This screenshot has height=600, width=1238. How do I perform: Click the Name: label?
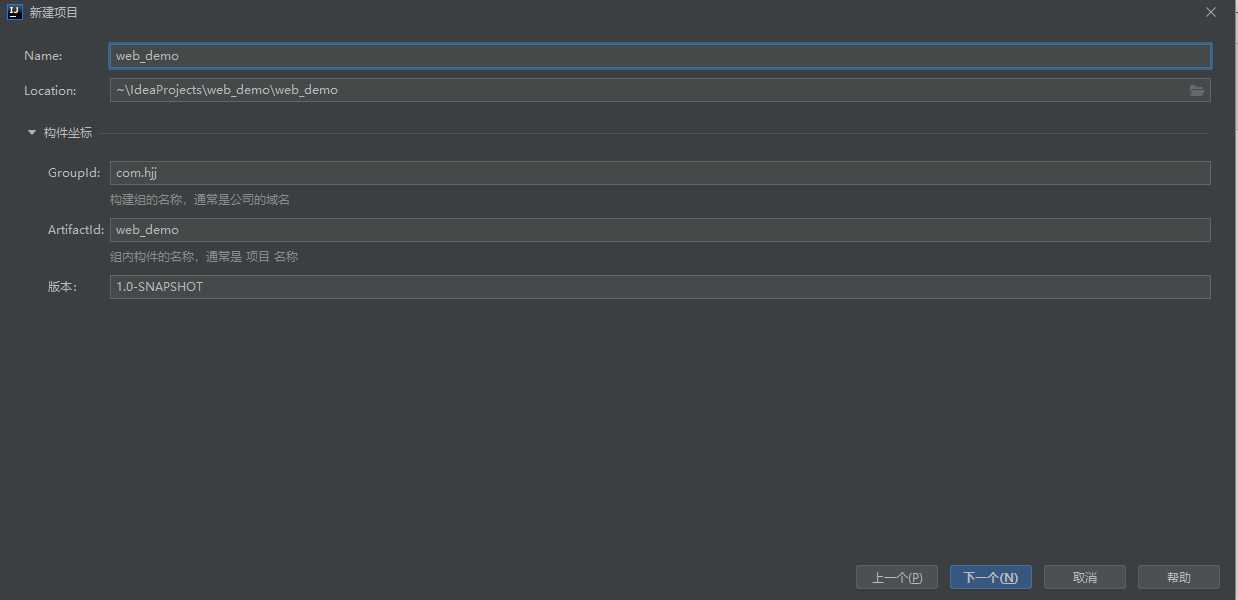tap(43, 56)
